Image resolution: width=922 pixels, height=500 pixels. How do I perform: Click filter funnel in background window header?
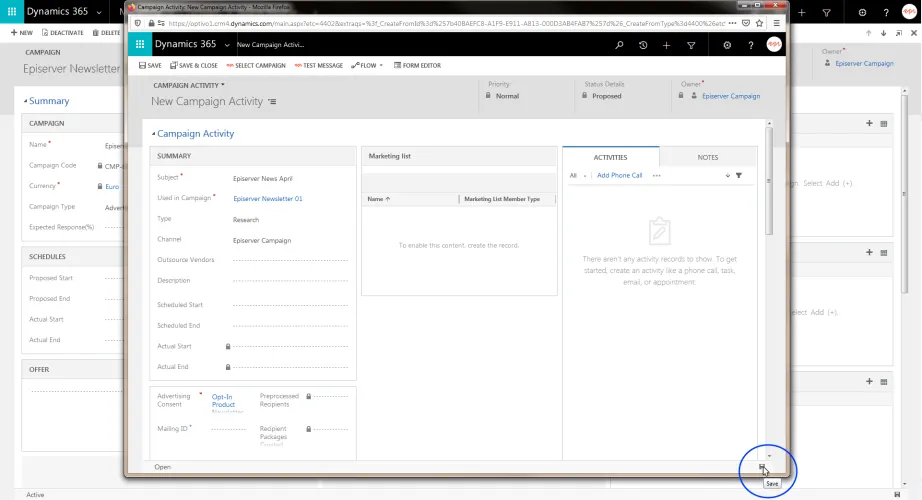(x=826, y=12)
